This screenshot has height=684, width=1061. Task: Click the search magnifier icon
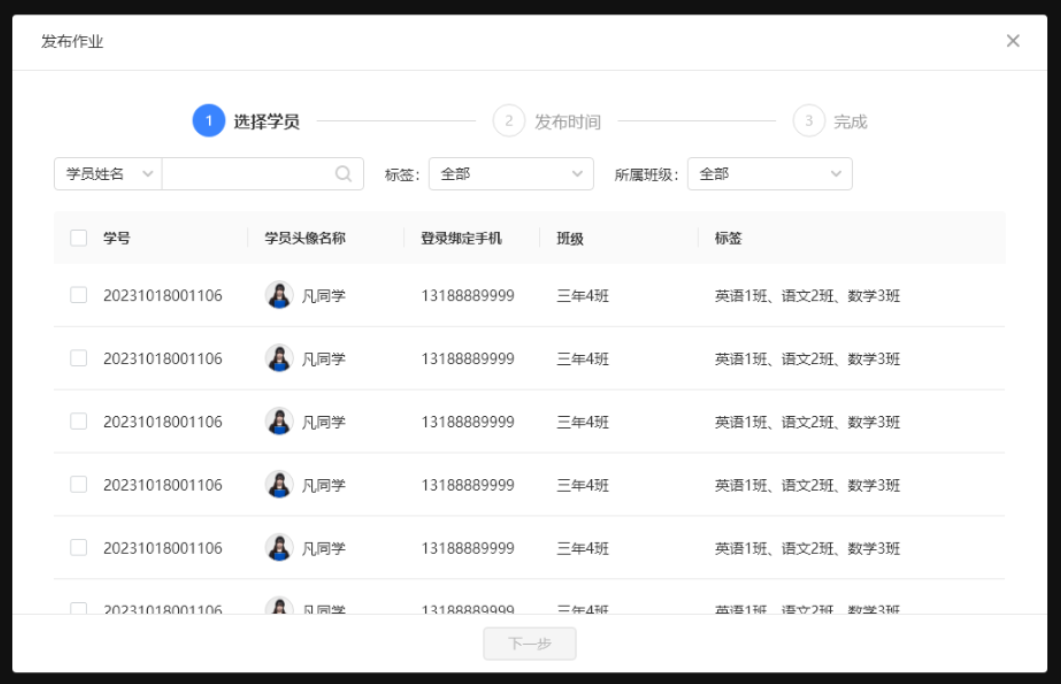(x=345, y=173)
